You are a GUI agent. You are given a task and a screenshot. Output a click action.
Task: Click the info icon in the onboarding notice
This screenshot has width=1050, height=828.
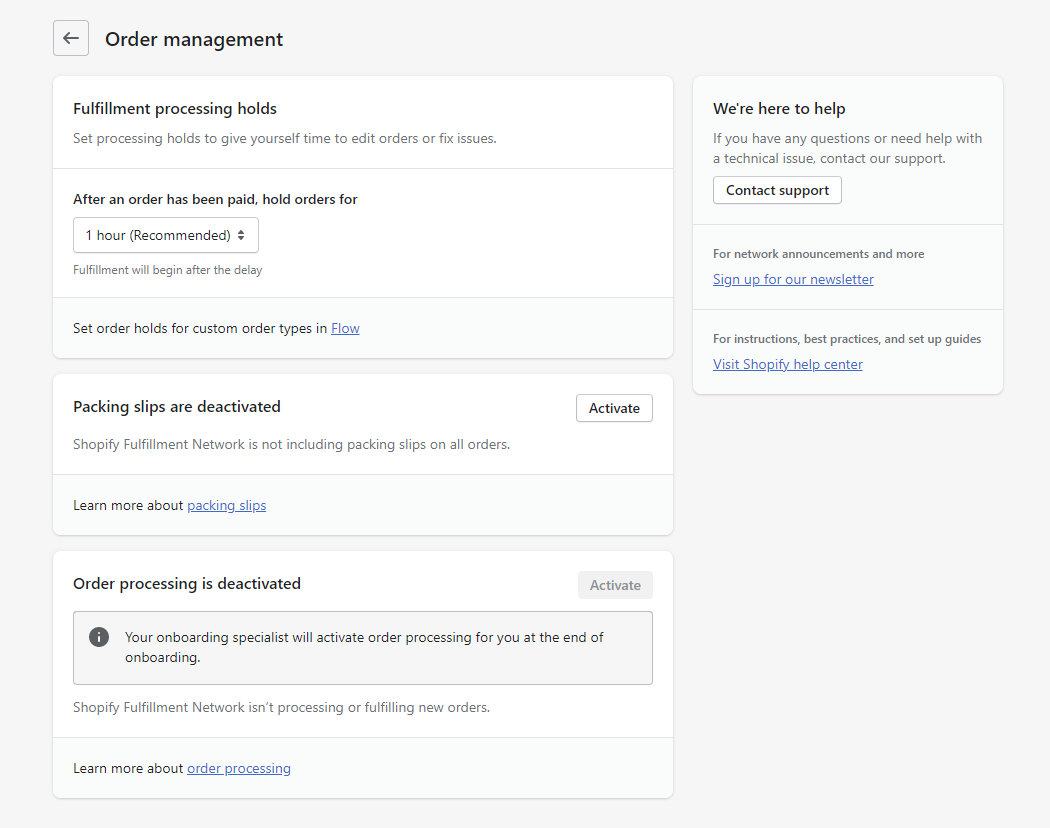(99, 637)
